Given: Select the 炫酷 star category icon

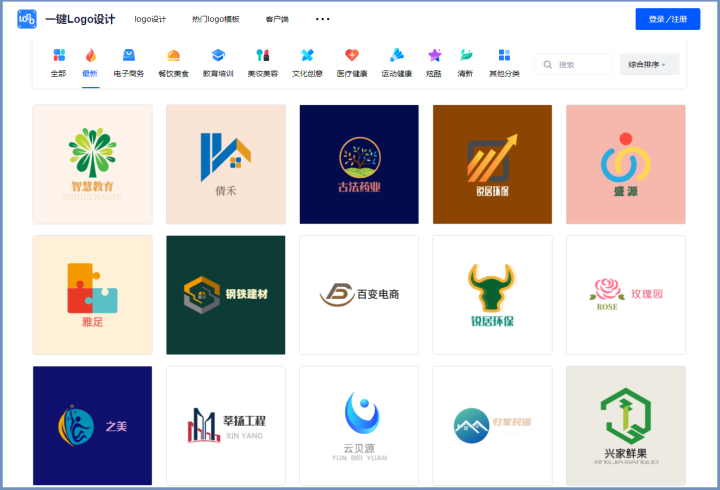Looking at the screenshot, I should (434, 56).
